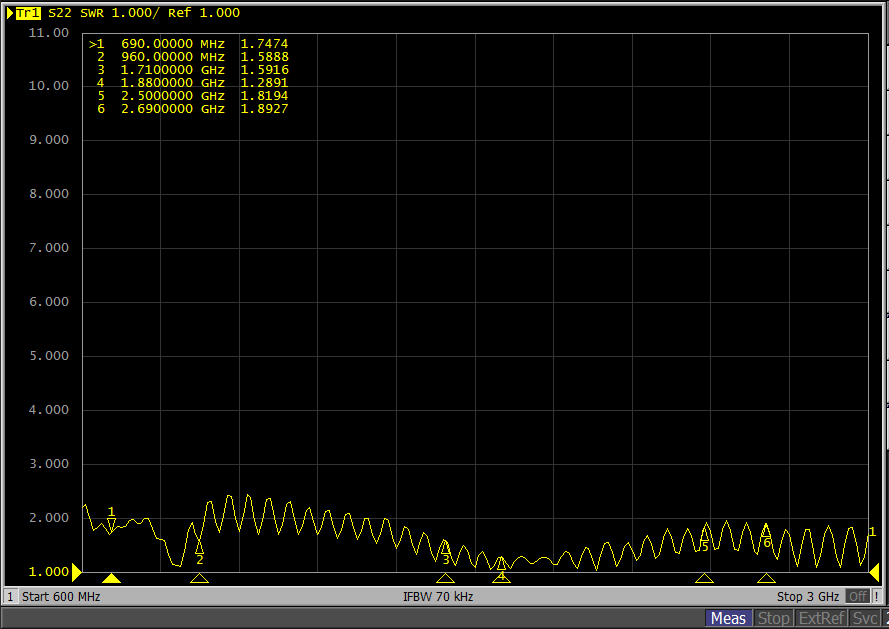The width and height of the screenshot is (889, 629).
Task: Click the S22 measurement parameter label
Action: [60, 13]
